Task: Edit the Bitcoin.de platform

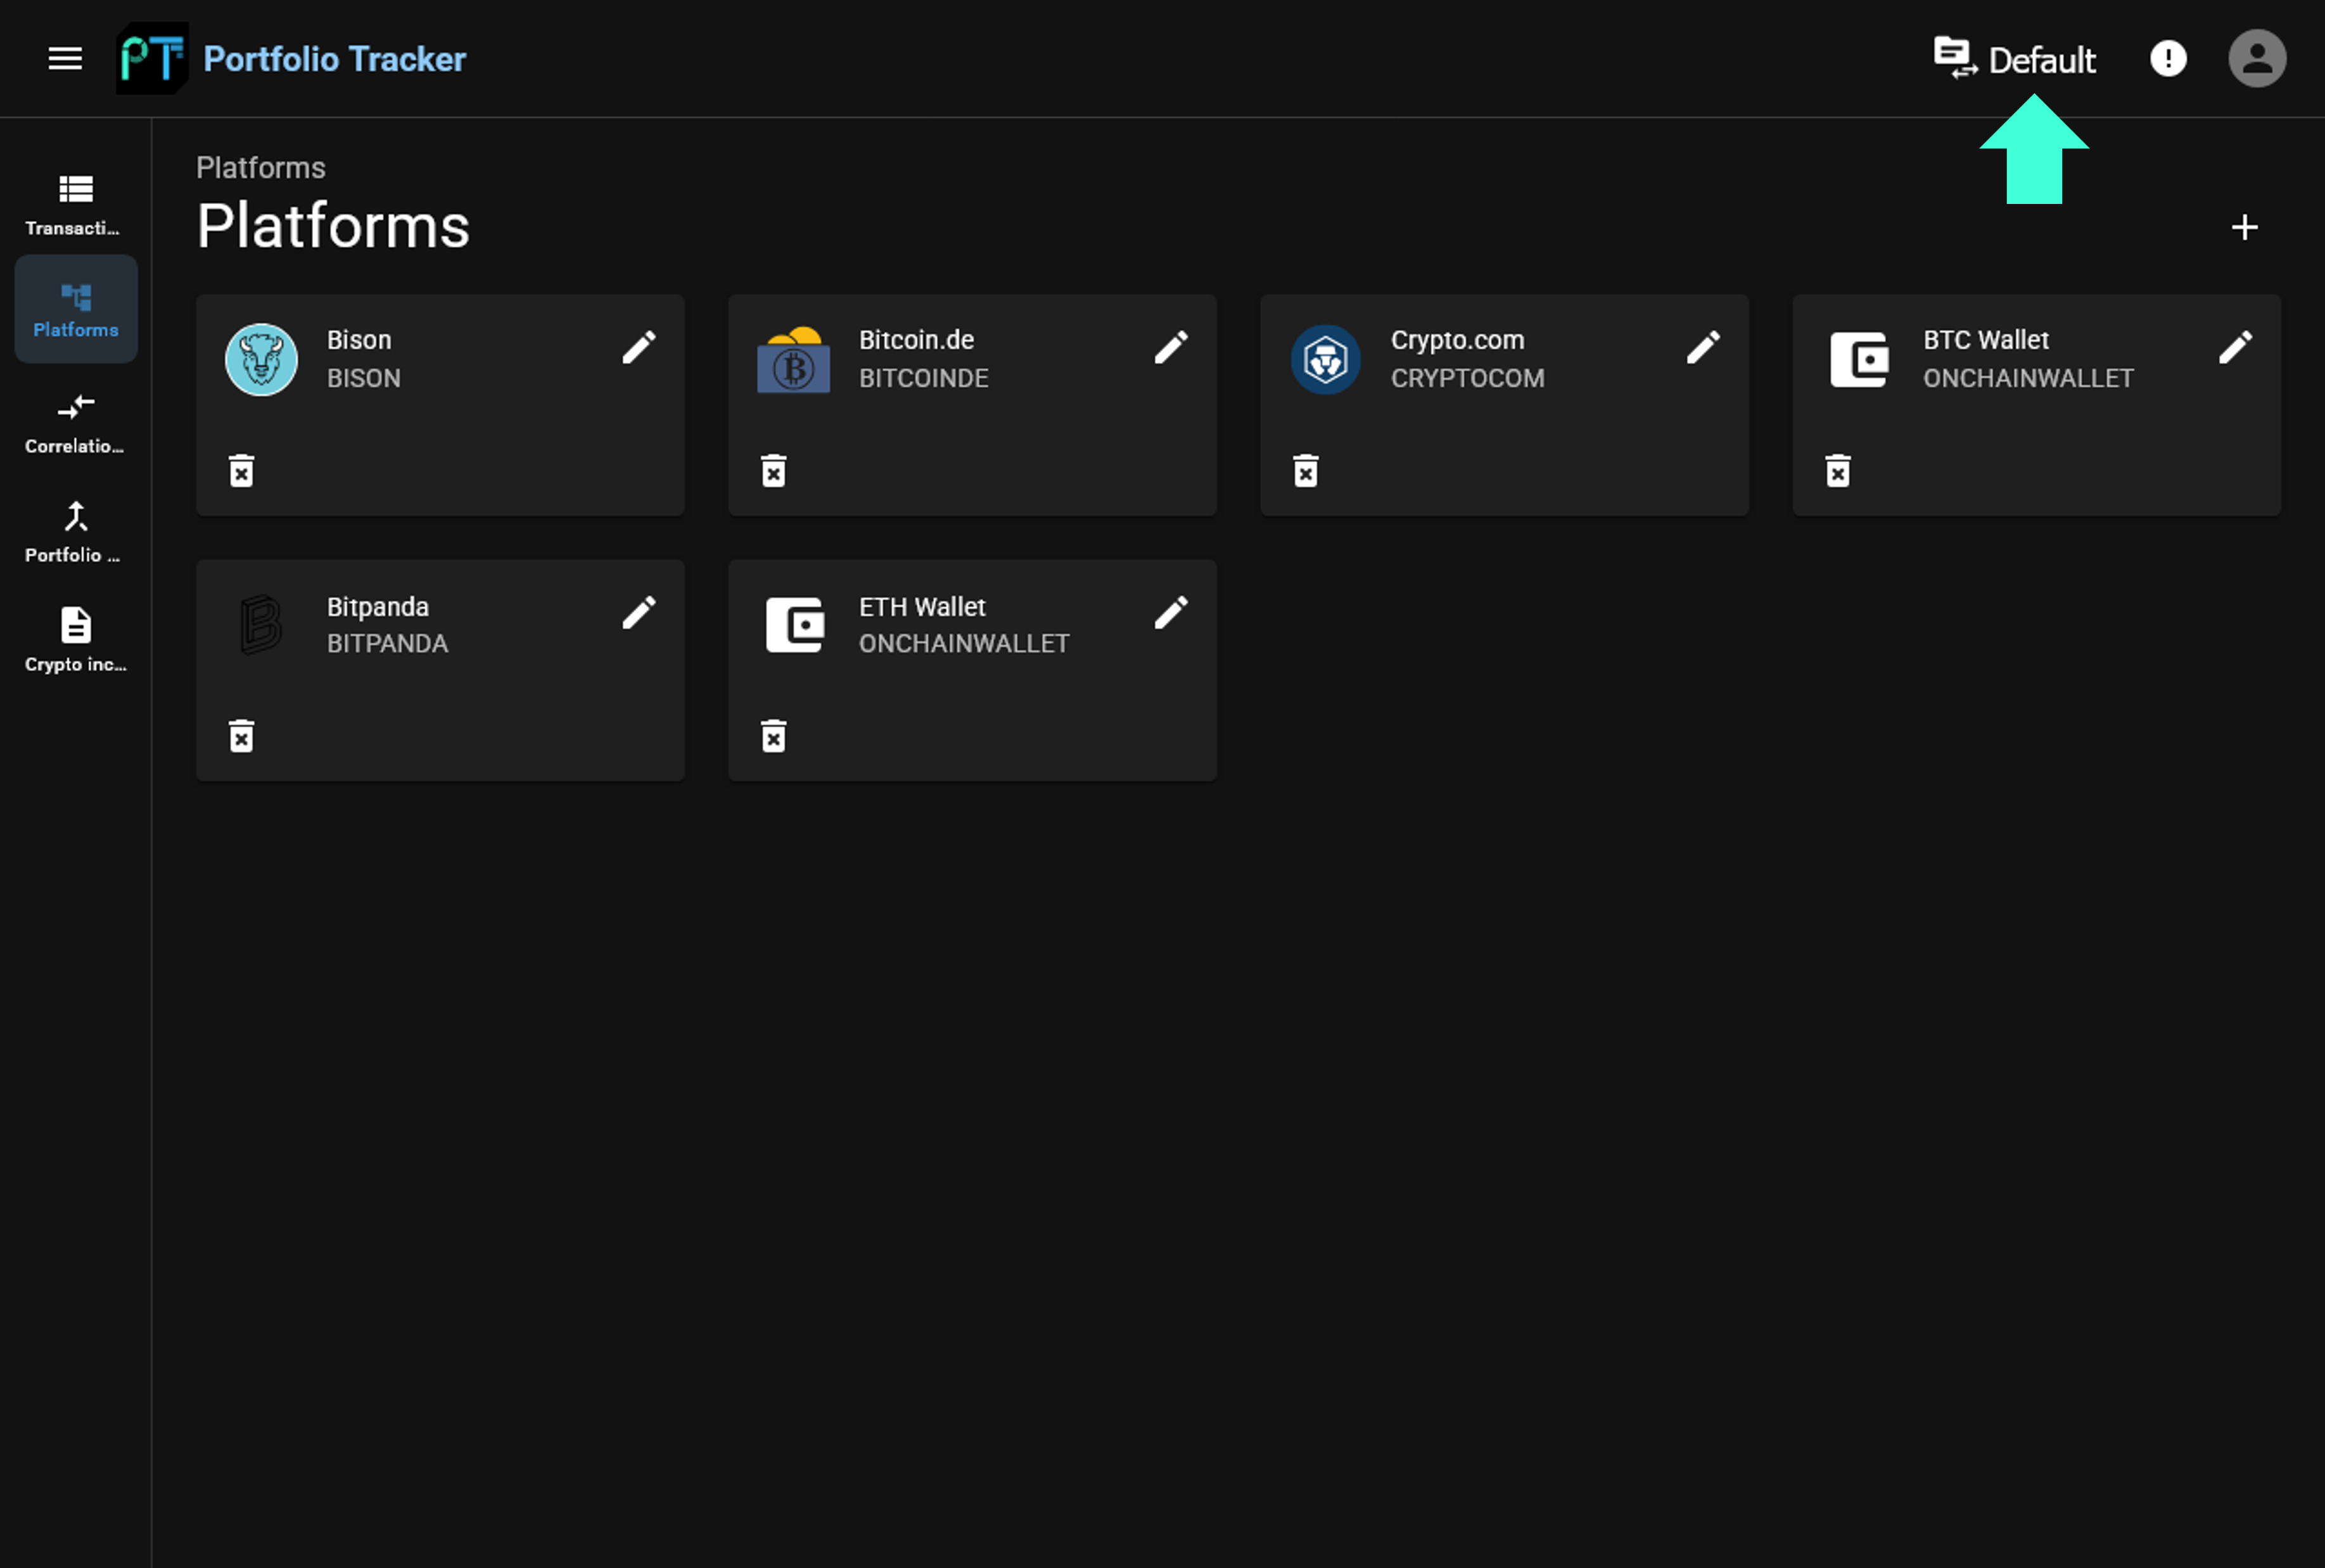Action: [1171, 347]
